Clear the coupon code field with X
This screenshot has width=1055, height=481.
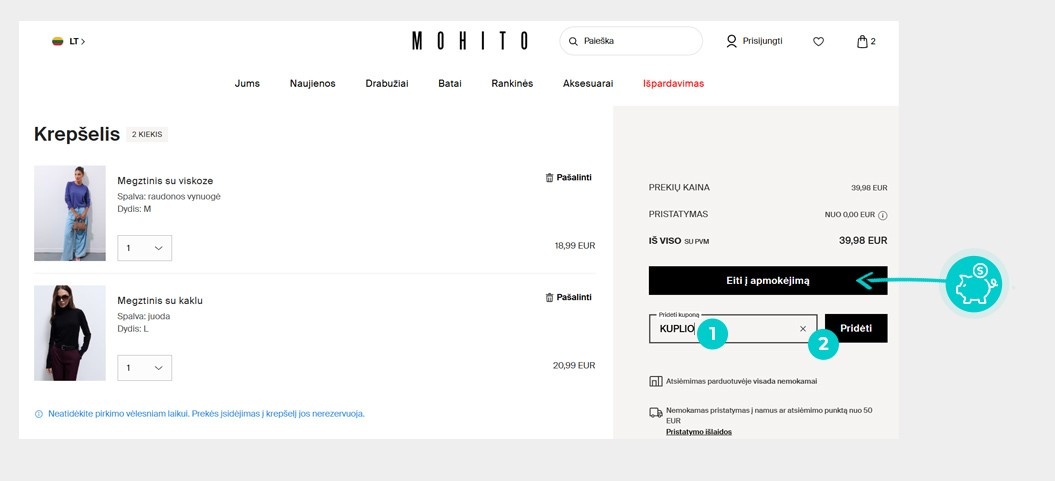[x=802, y=329]
